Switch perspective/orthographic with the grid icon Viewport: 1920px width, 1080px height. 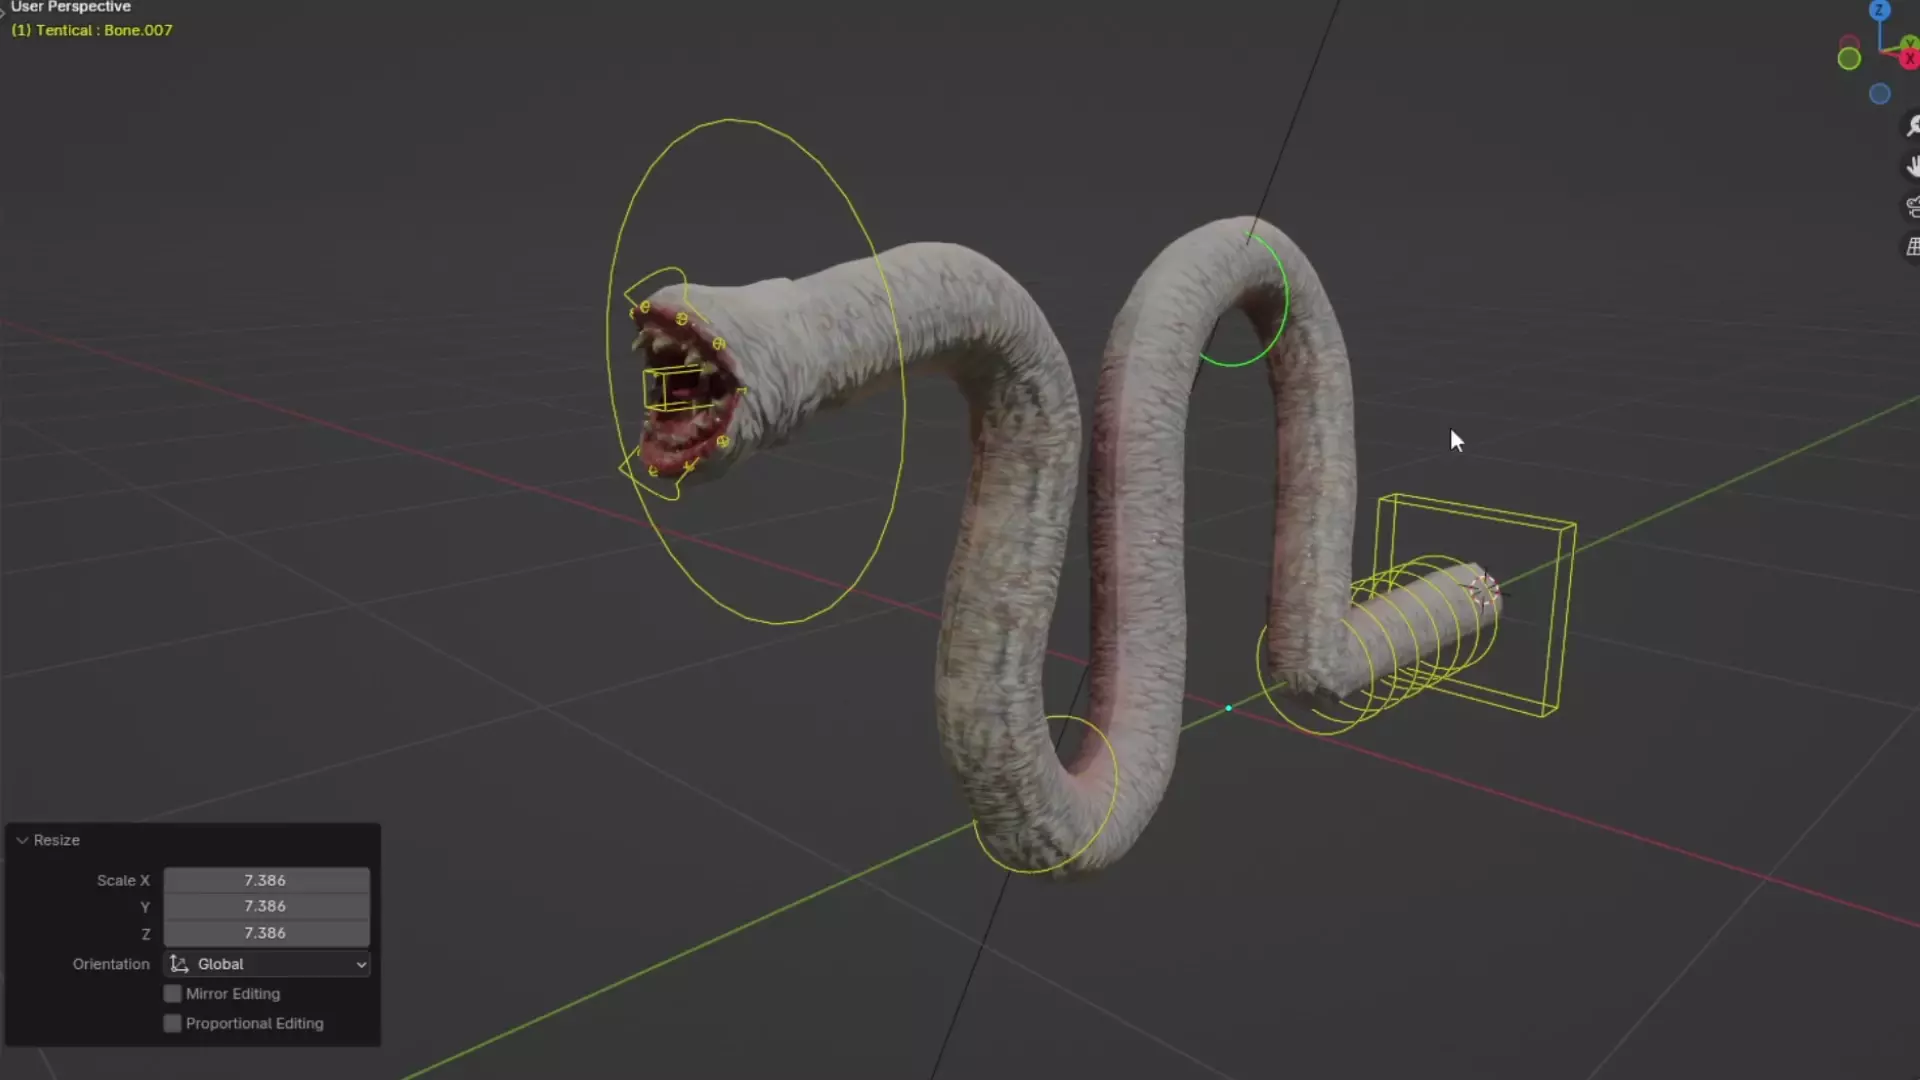(x=1912, y=247)
